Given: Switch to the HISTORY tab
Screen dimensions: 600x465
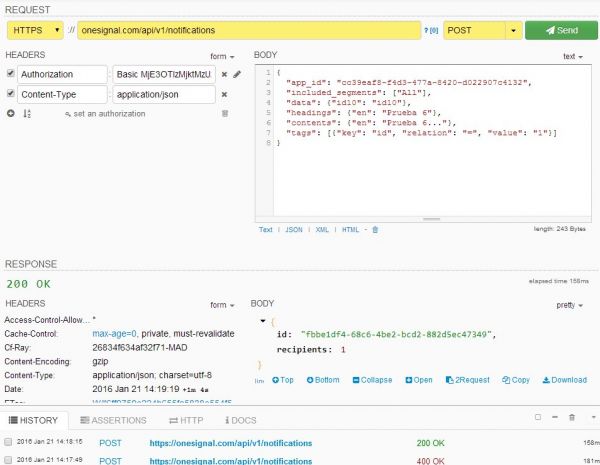Looking at the screenshot, I should pos(33,420).
